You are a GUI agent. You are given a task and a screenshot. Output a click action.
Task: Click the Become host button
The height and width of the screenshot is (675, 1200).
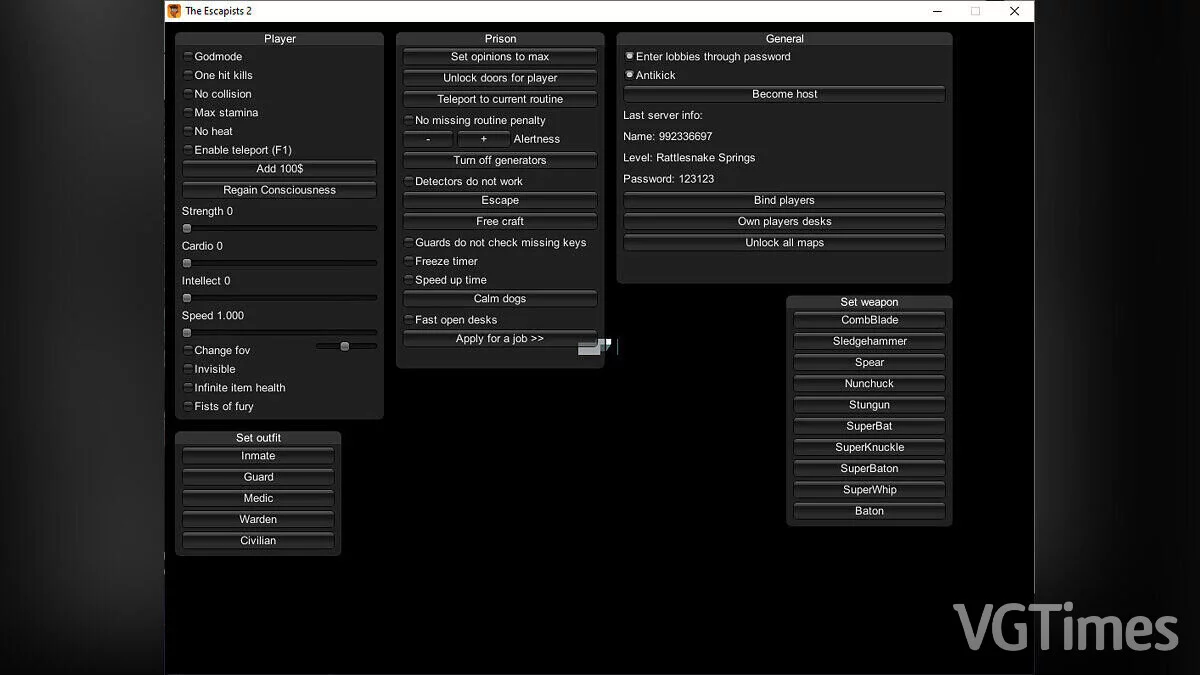pyautogui.click(x=784, y=94)
